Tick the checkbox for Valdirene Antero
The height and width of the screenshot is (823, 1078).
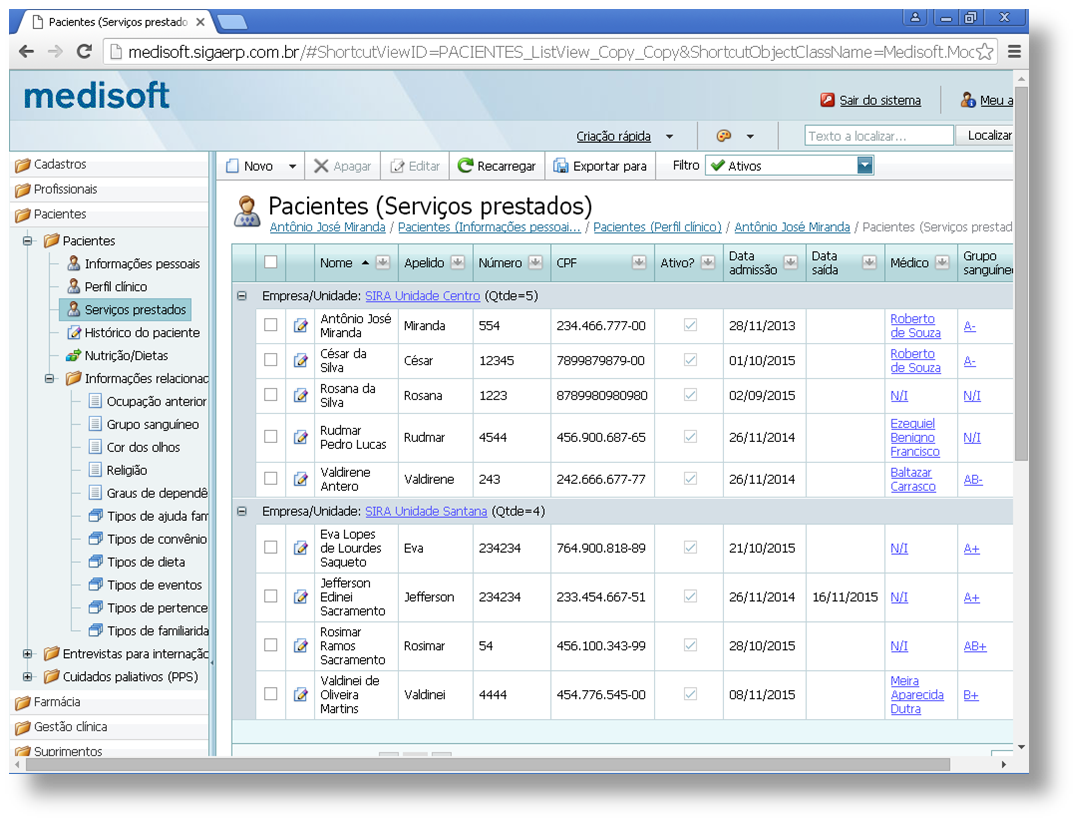(271, 479)
